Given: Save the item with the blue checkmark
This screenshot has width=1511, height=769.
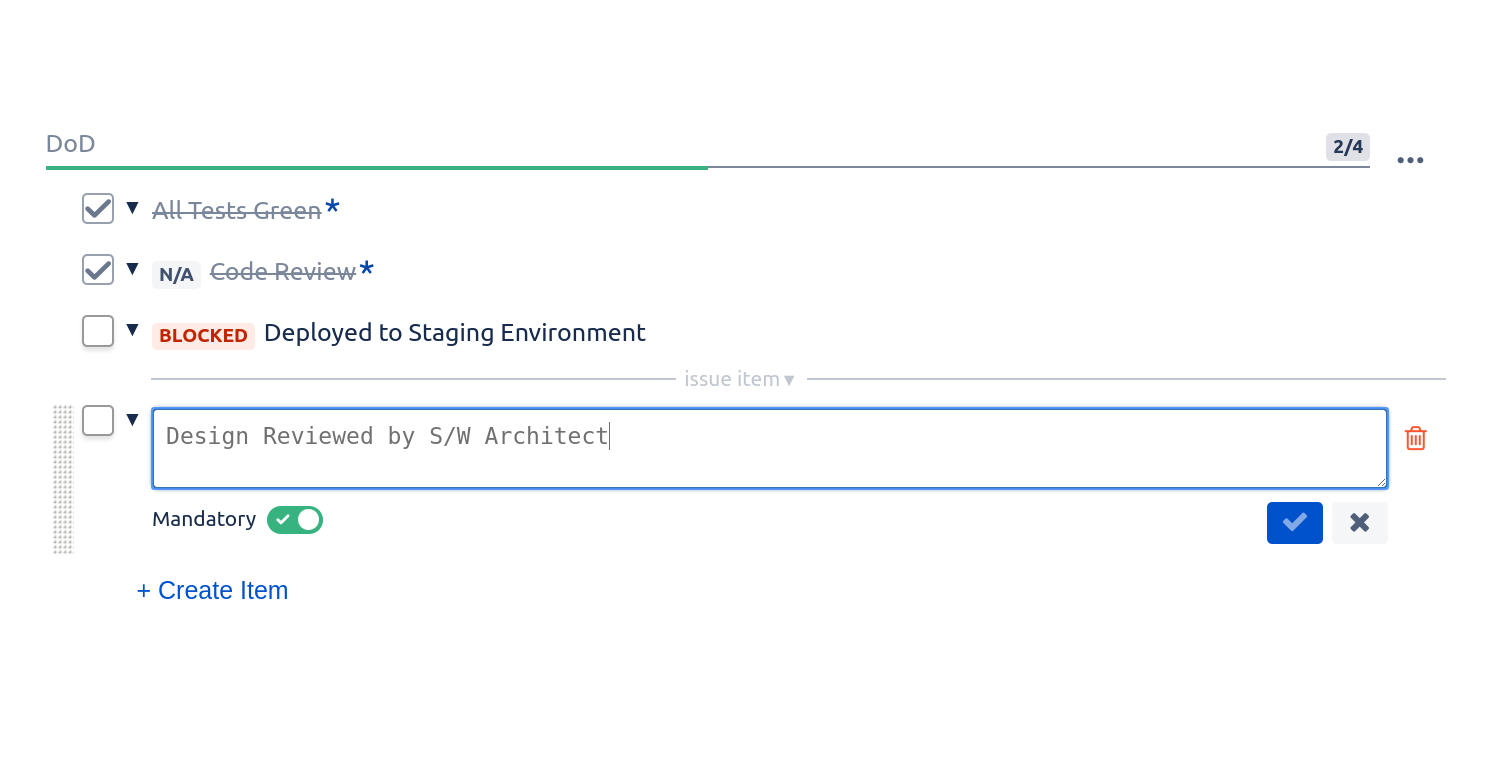Looking at the screenshot, I should point(1294,522).
